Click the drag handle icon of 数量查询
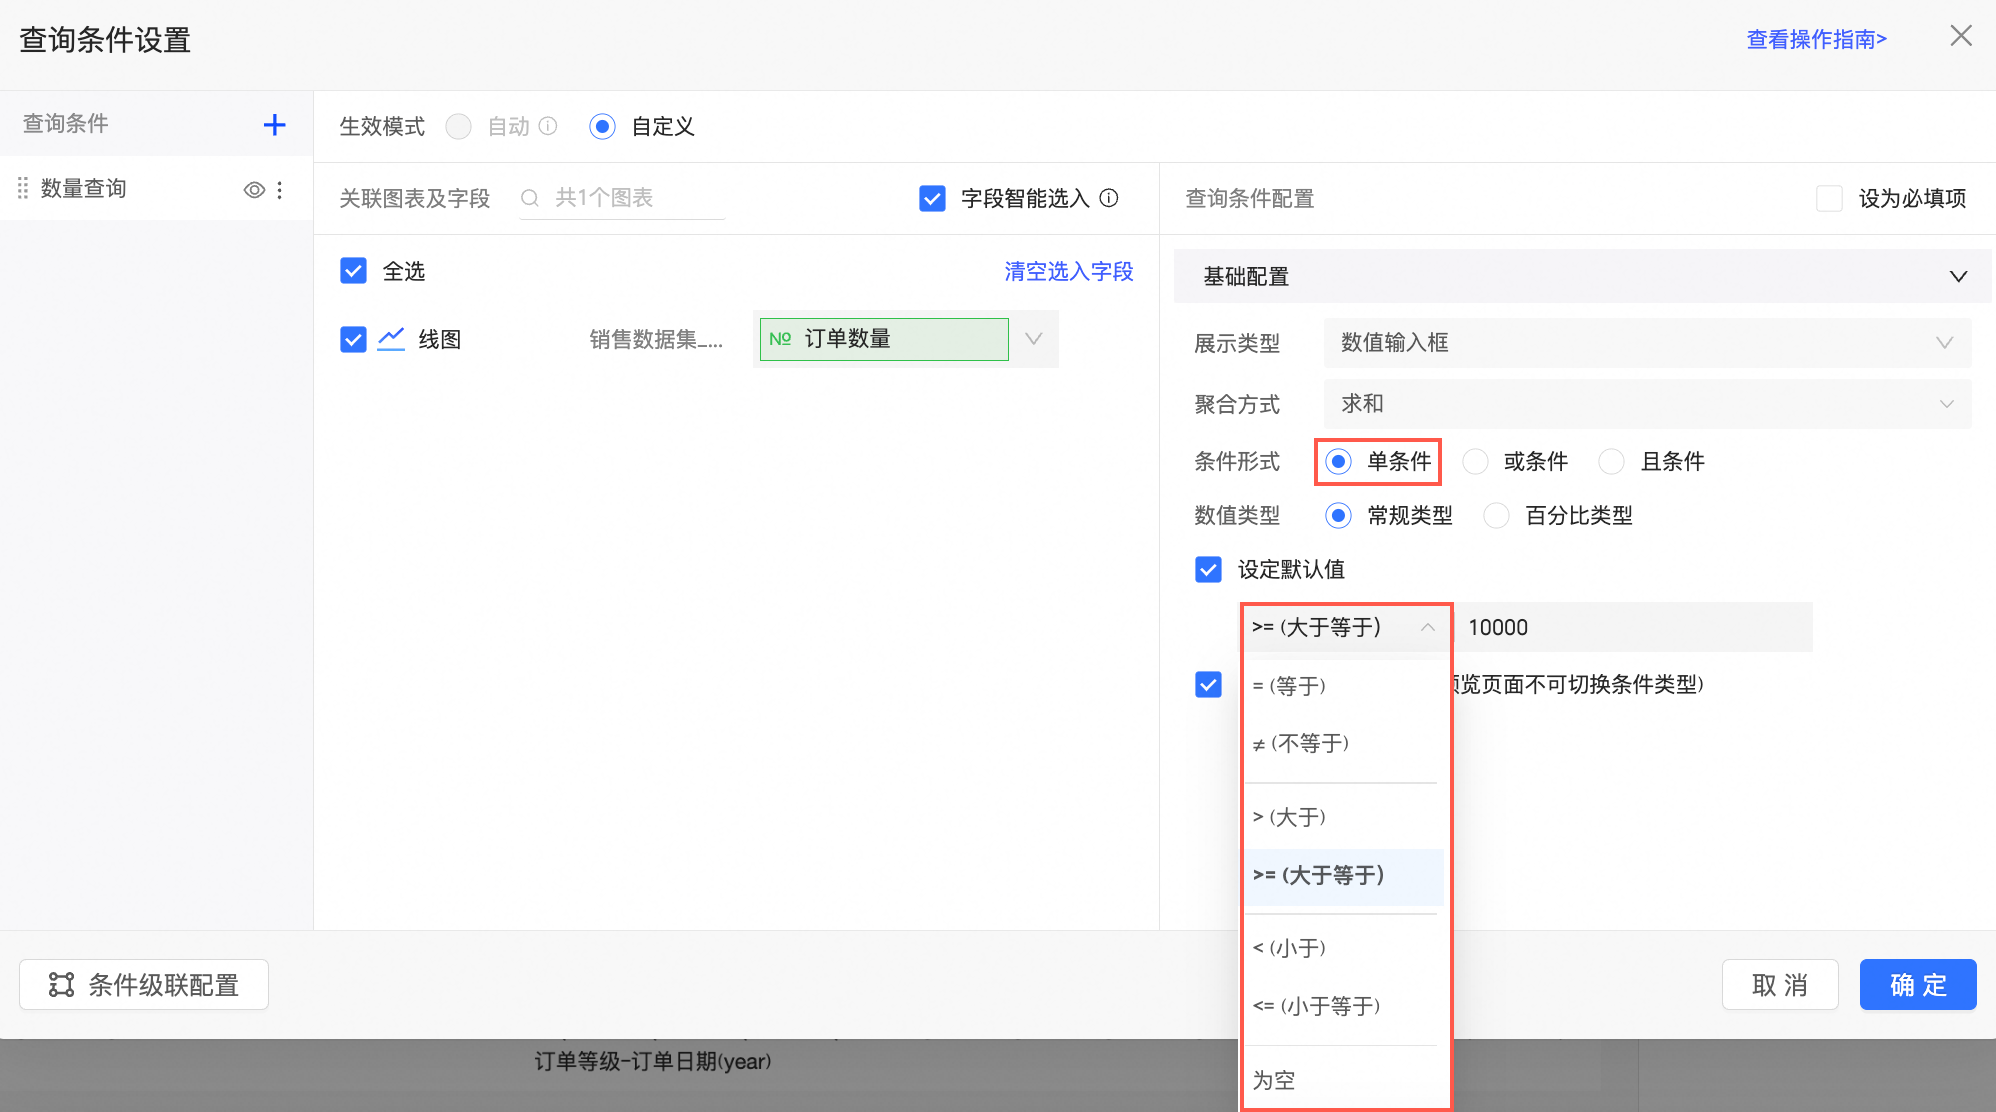This screenshot has height=1112, width=1996. pos(23,189)
